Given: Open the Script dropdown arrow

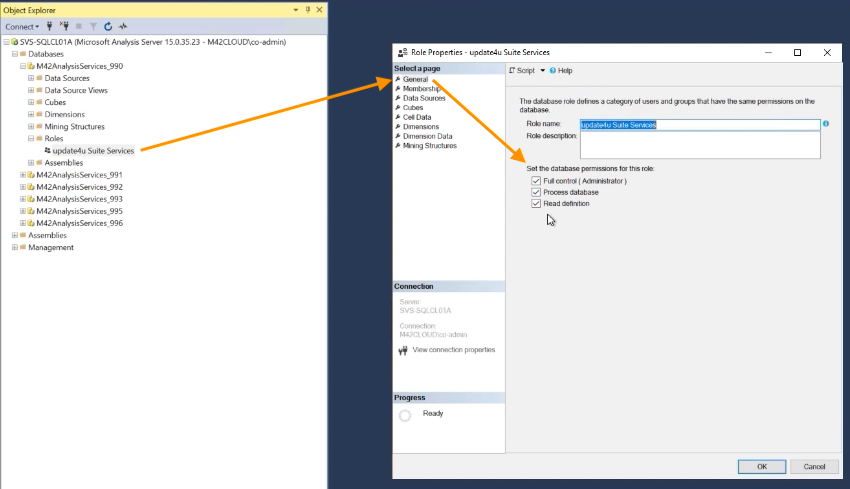Looking at the screenshot, I should (x=543, y=71).
